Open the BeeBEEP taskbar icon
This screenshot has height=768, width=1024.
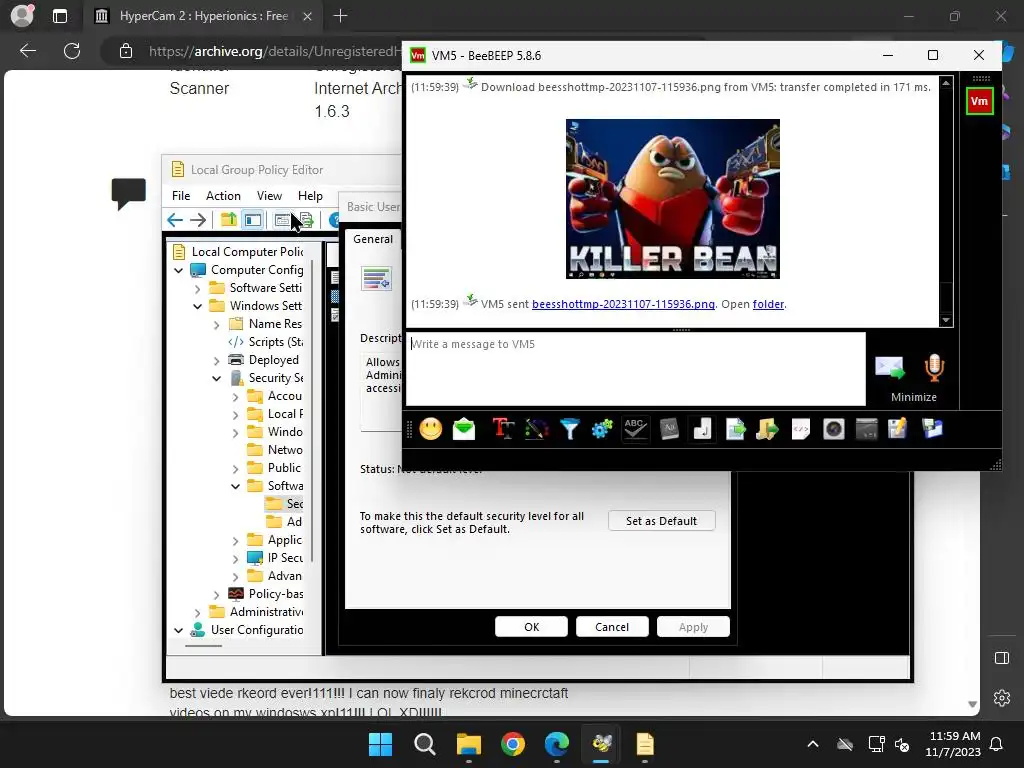click(x=601, y=744)
